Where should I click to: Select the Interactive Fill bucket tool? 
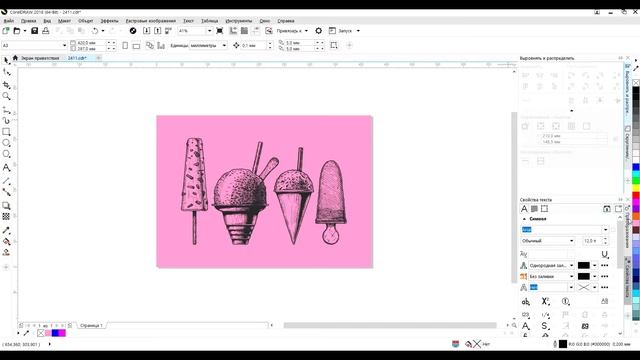click(x=6, y=242)
